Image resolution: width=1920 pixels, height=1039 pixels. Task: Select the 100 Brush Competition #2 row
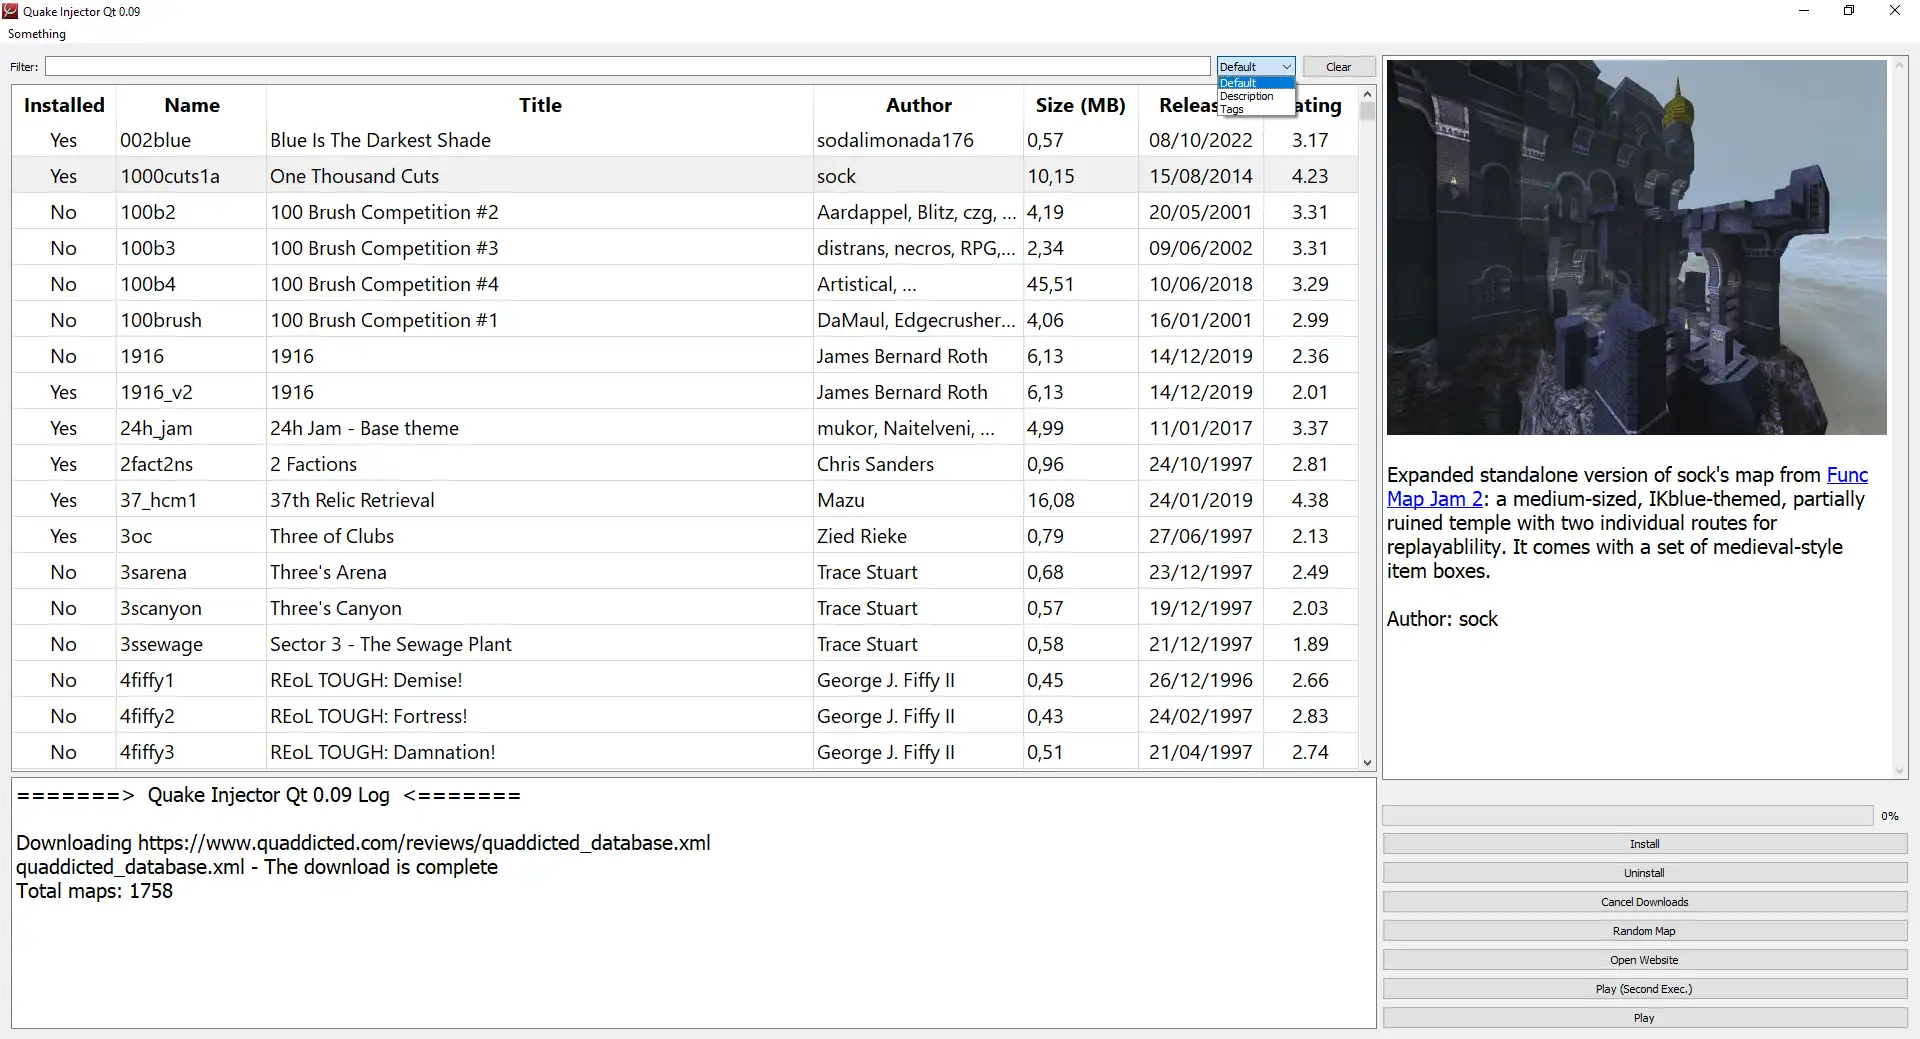coord(685,212)
